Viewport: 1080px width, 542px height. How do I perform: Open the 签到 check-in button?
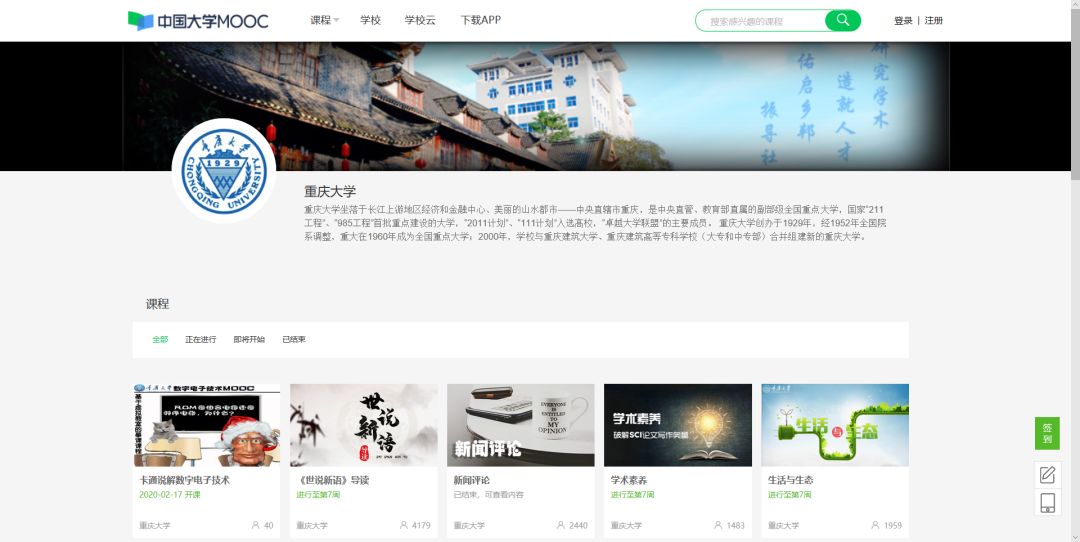1047,433
